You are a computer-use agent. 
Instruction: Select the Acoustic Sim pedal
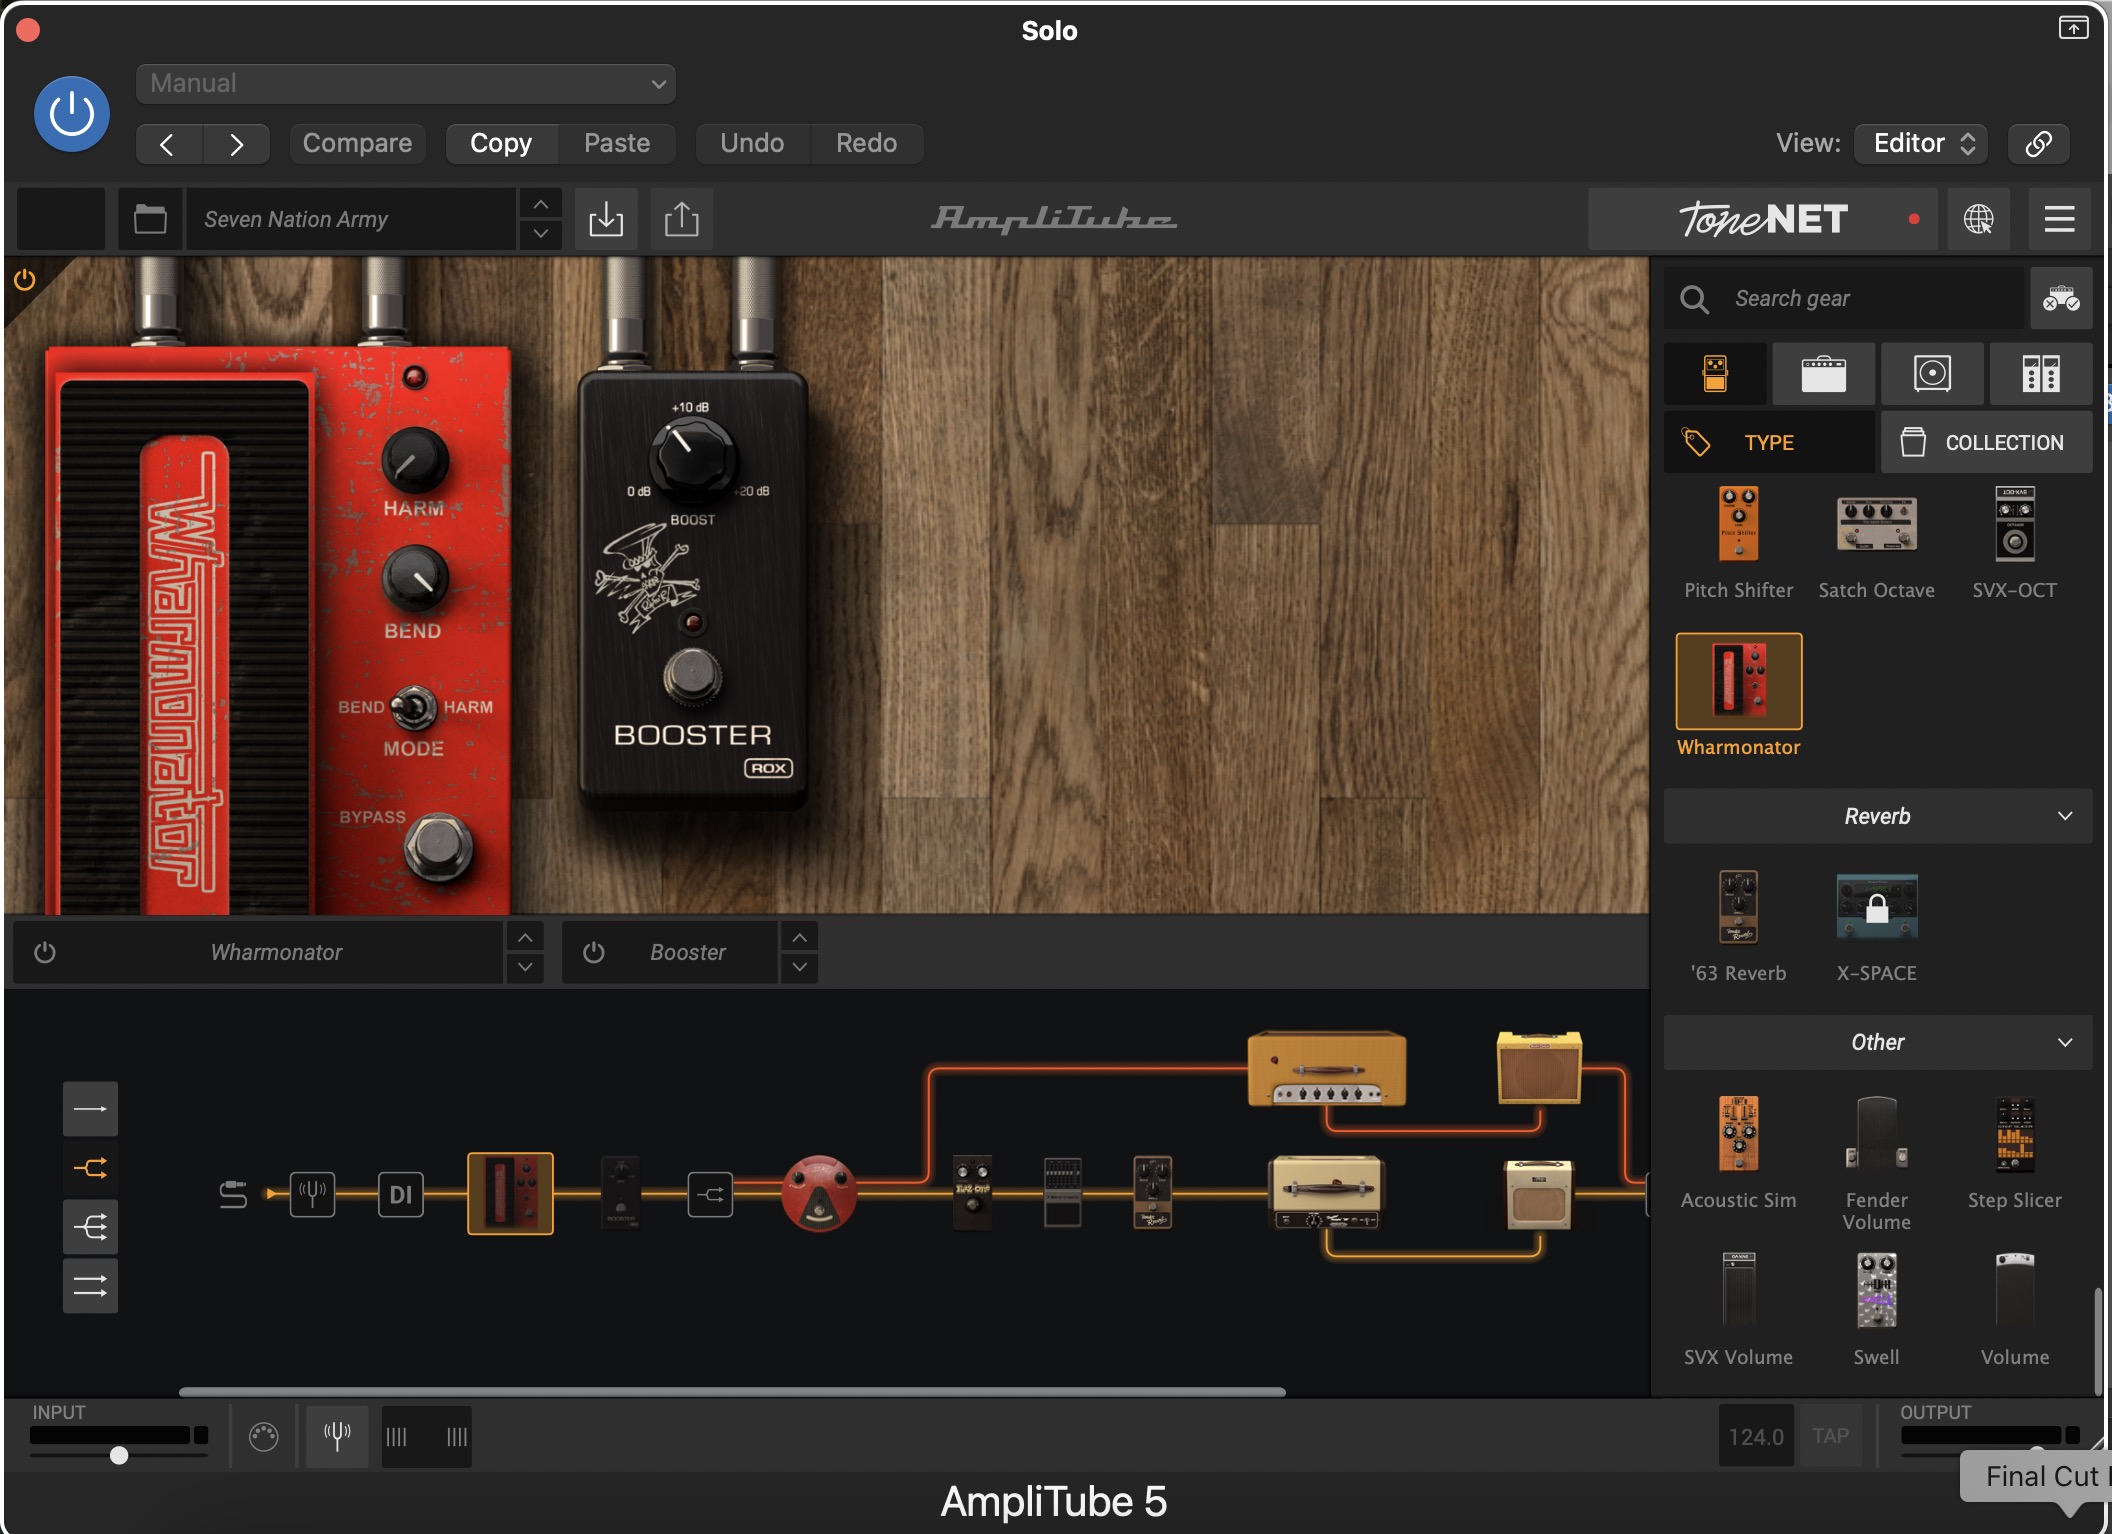(1738, 1153)
